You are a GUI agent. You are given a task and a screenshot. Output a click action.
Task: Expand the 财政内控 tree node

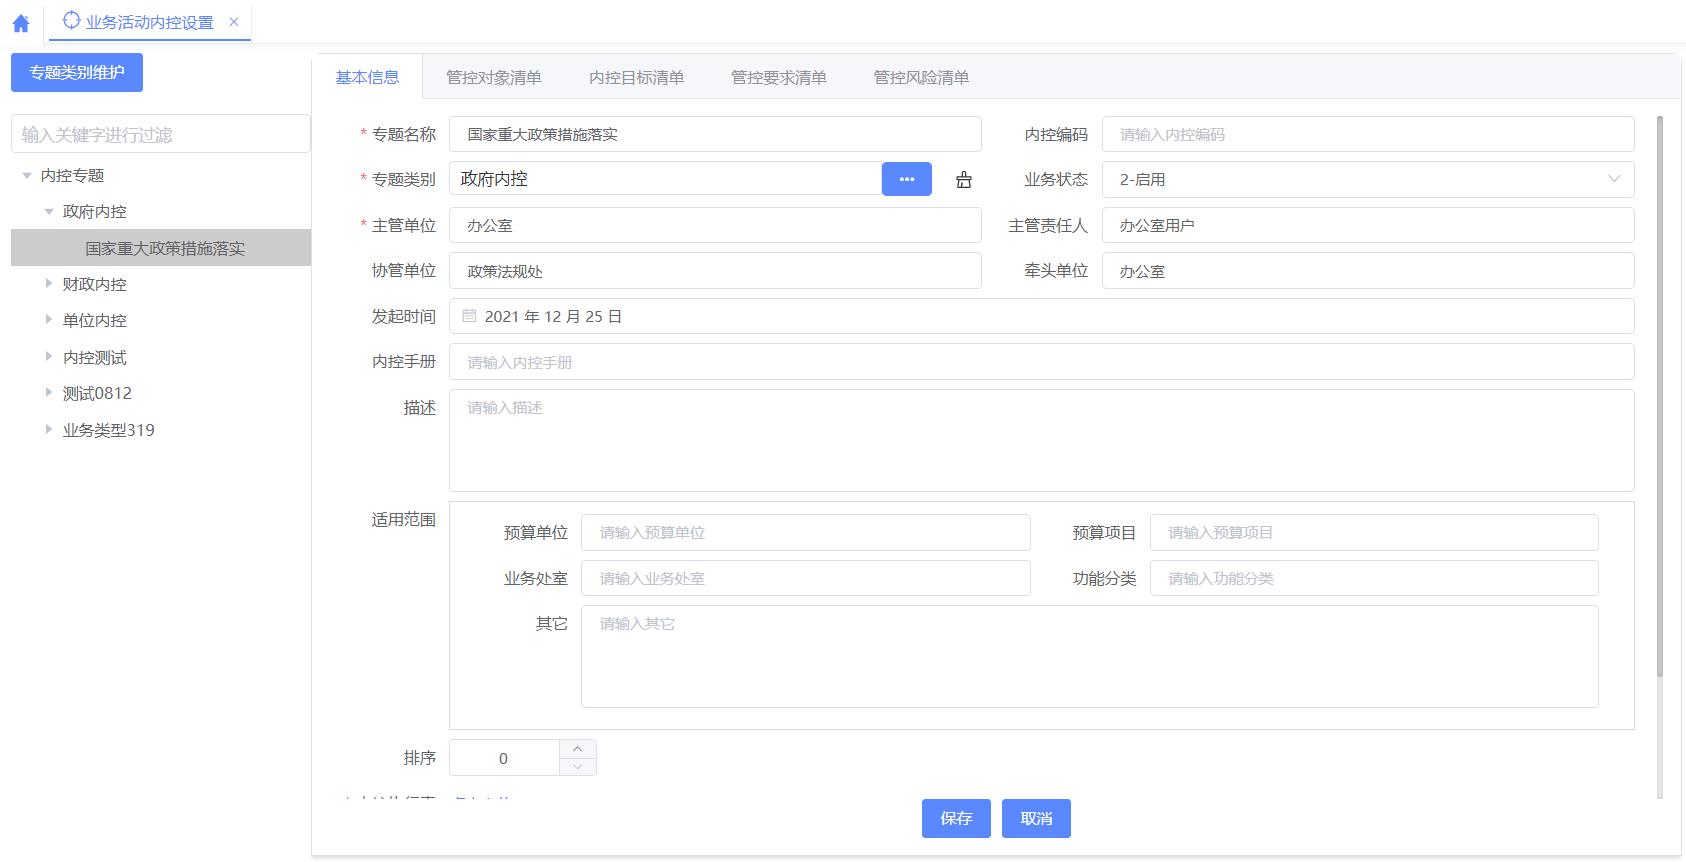coord(49,284)
